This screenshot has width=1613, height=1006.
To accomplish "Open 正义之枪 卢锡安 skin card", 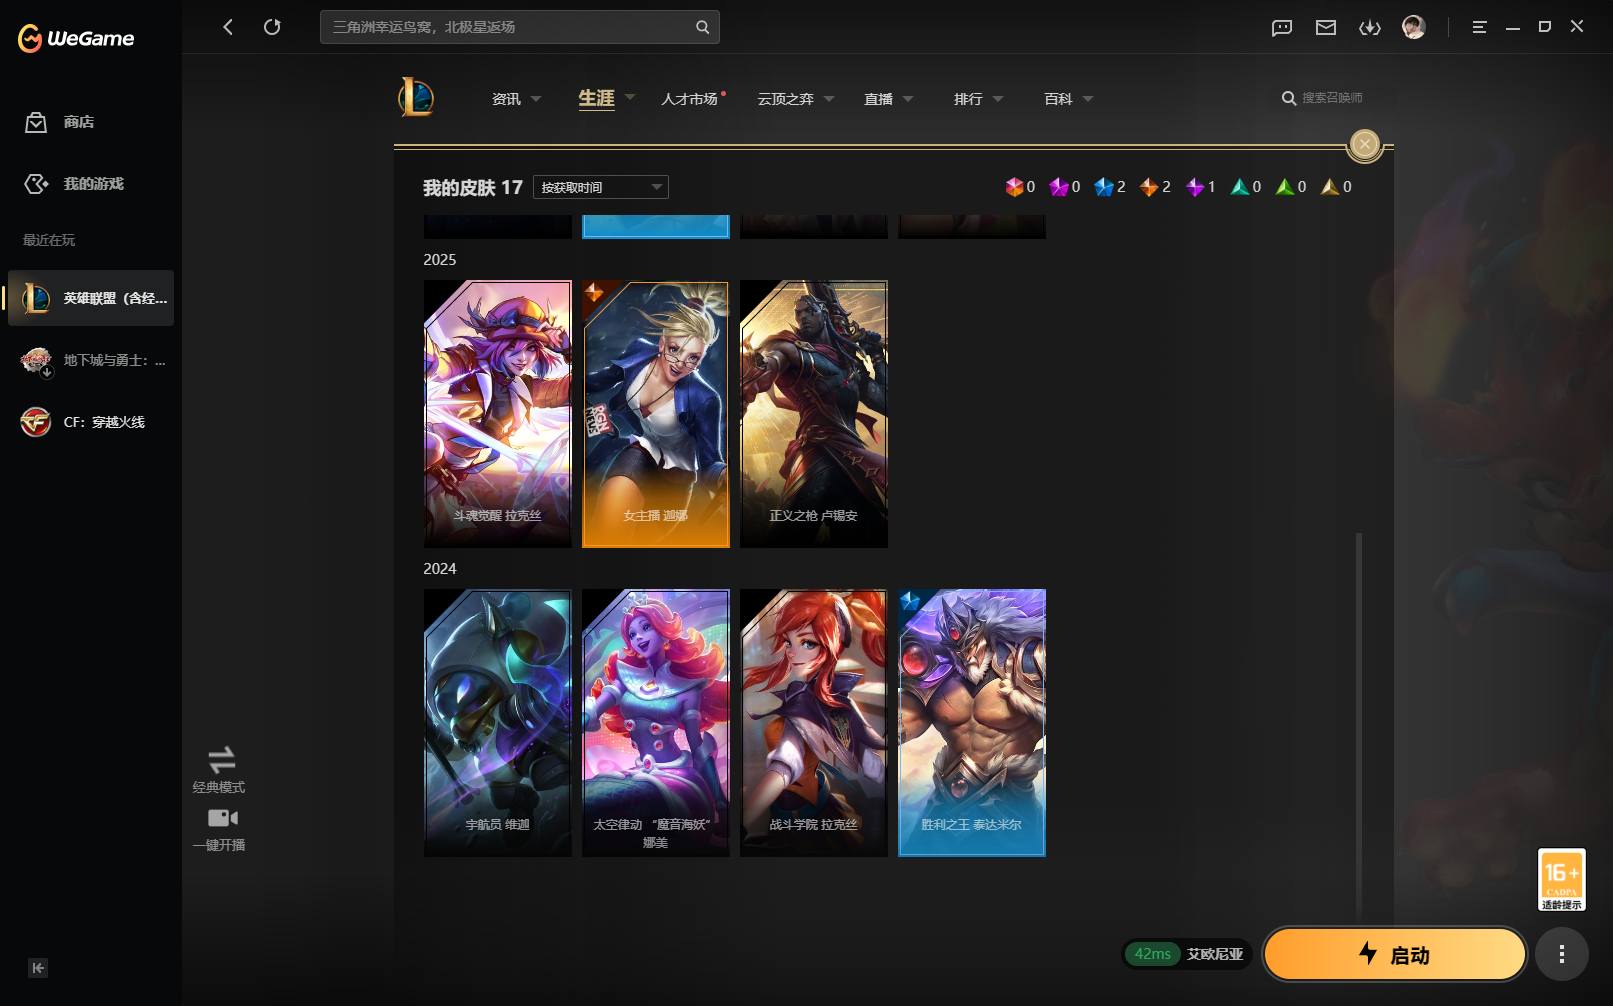I will pyautogui.click(x=814, y=414).
